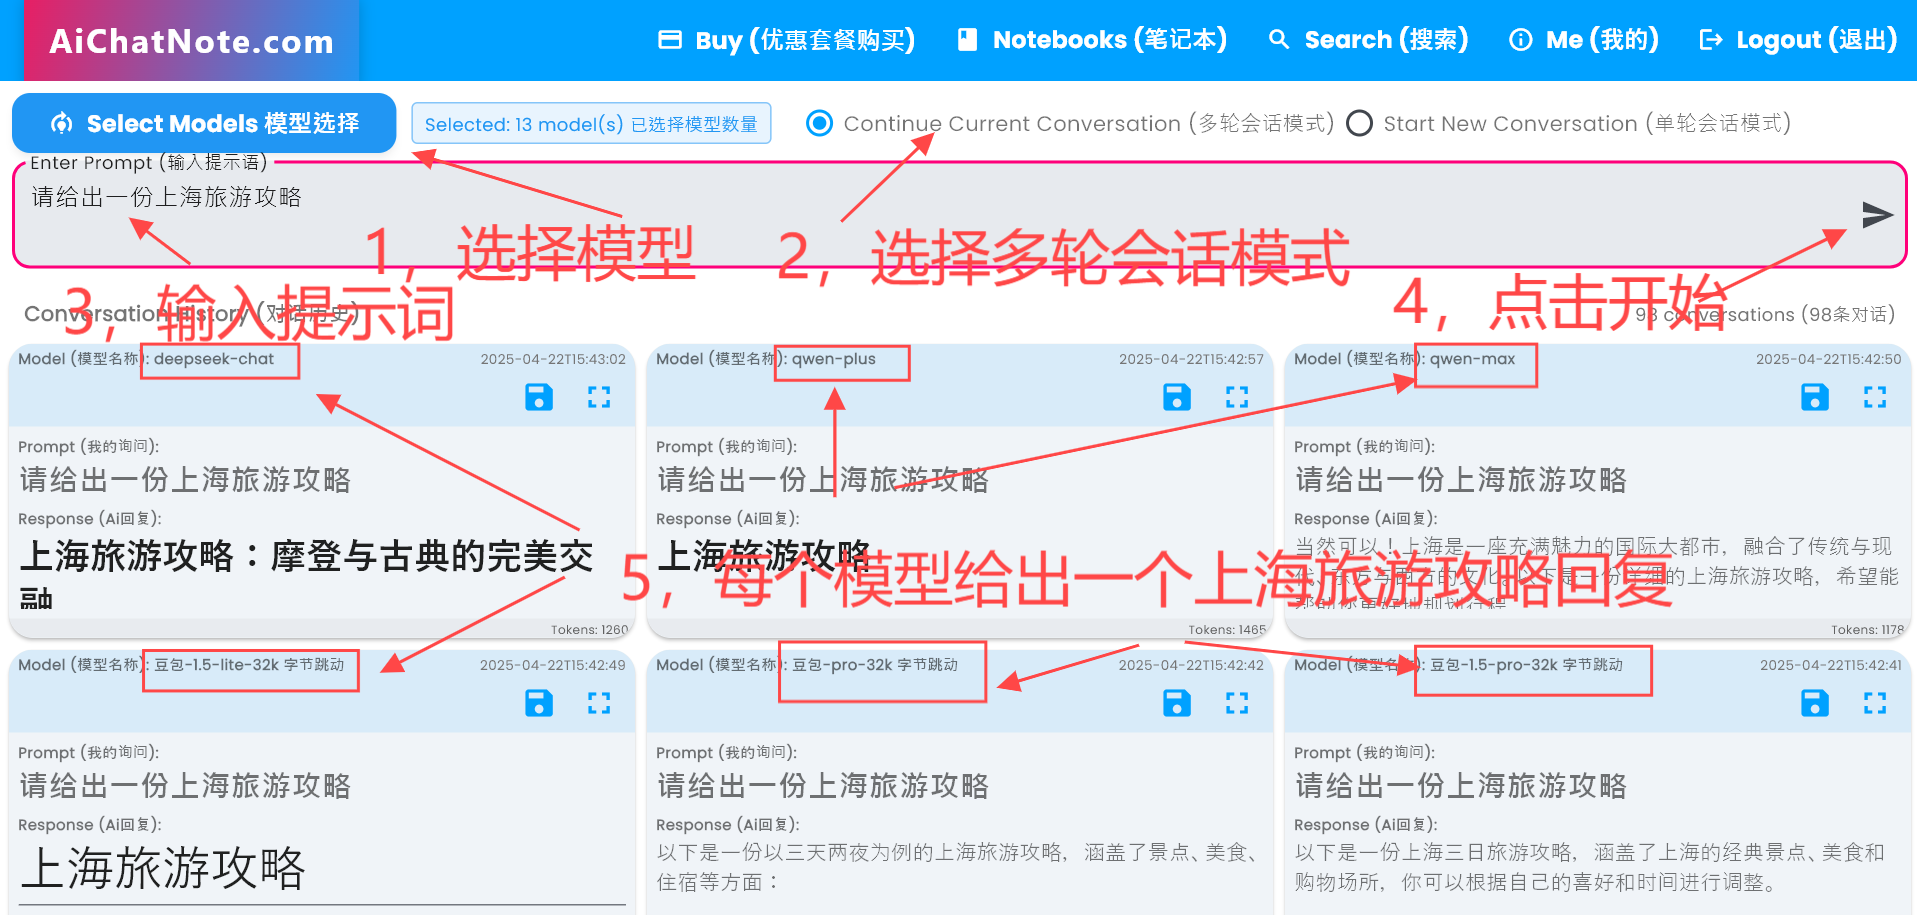Save the 豆包-pro-32k conversation
Screen dimensions: 1917x915
[x=1177, y=703]
